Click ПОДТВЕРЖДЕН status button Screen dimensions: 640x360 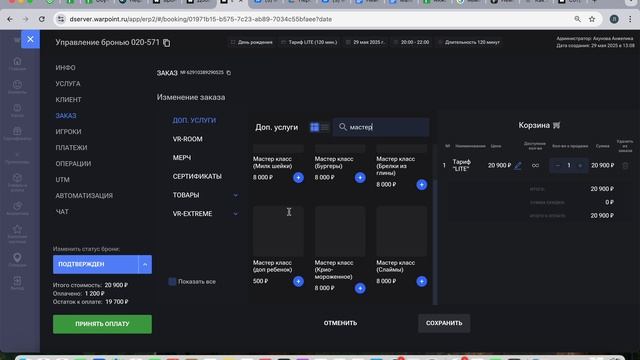tap(96, 264)
